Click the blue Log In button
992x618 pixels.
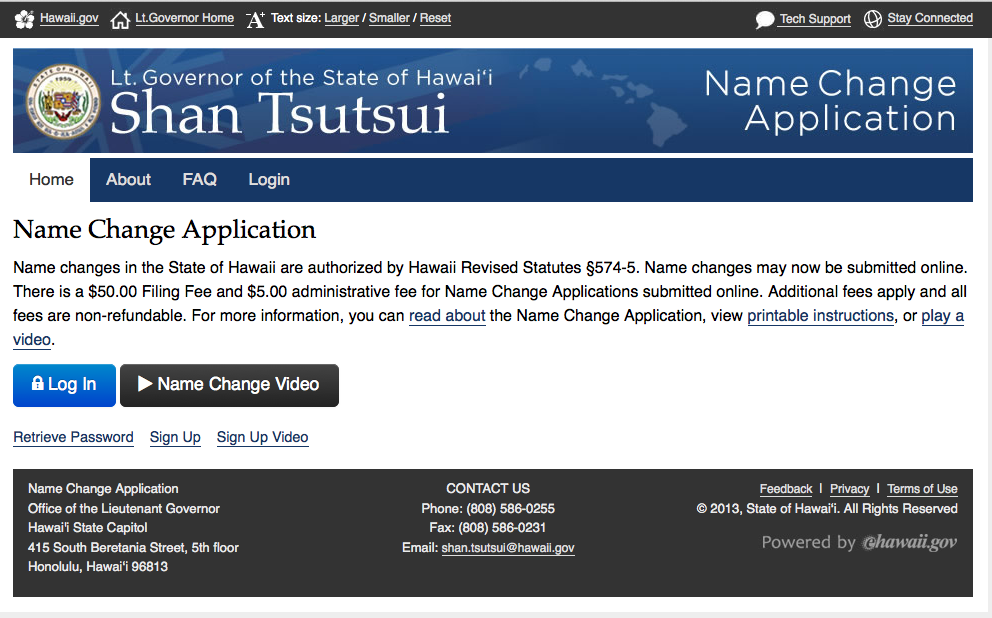[65, 385]
